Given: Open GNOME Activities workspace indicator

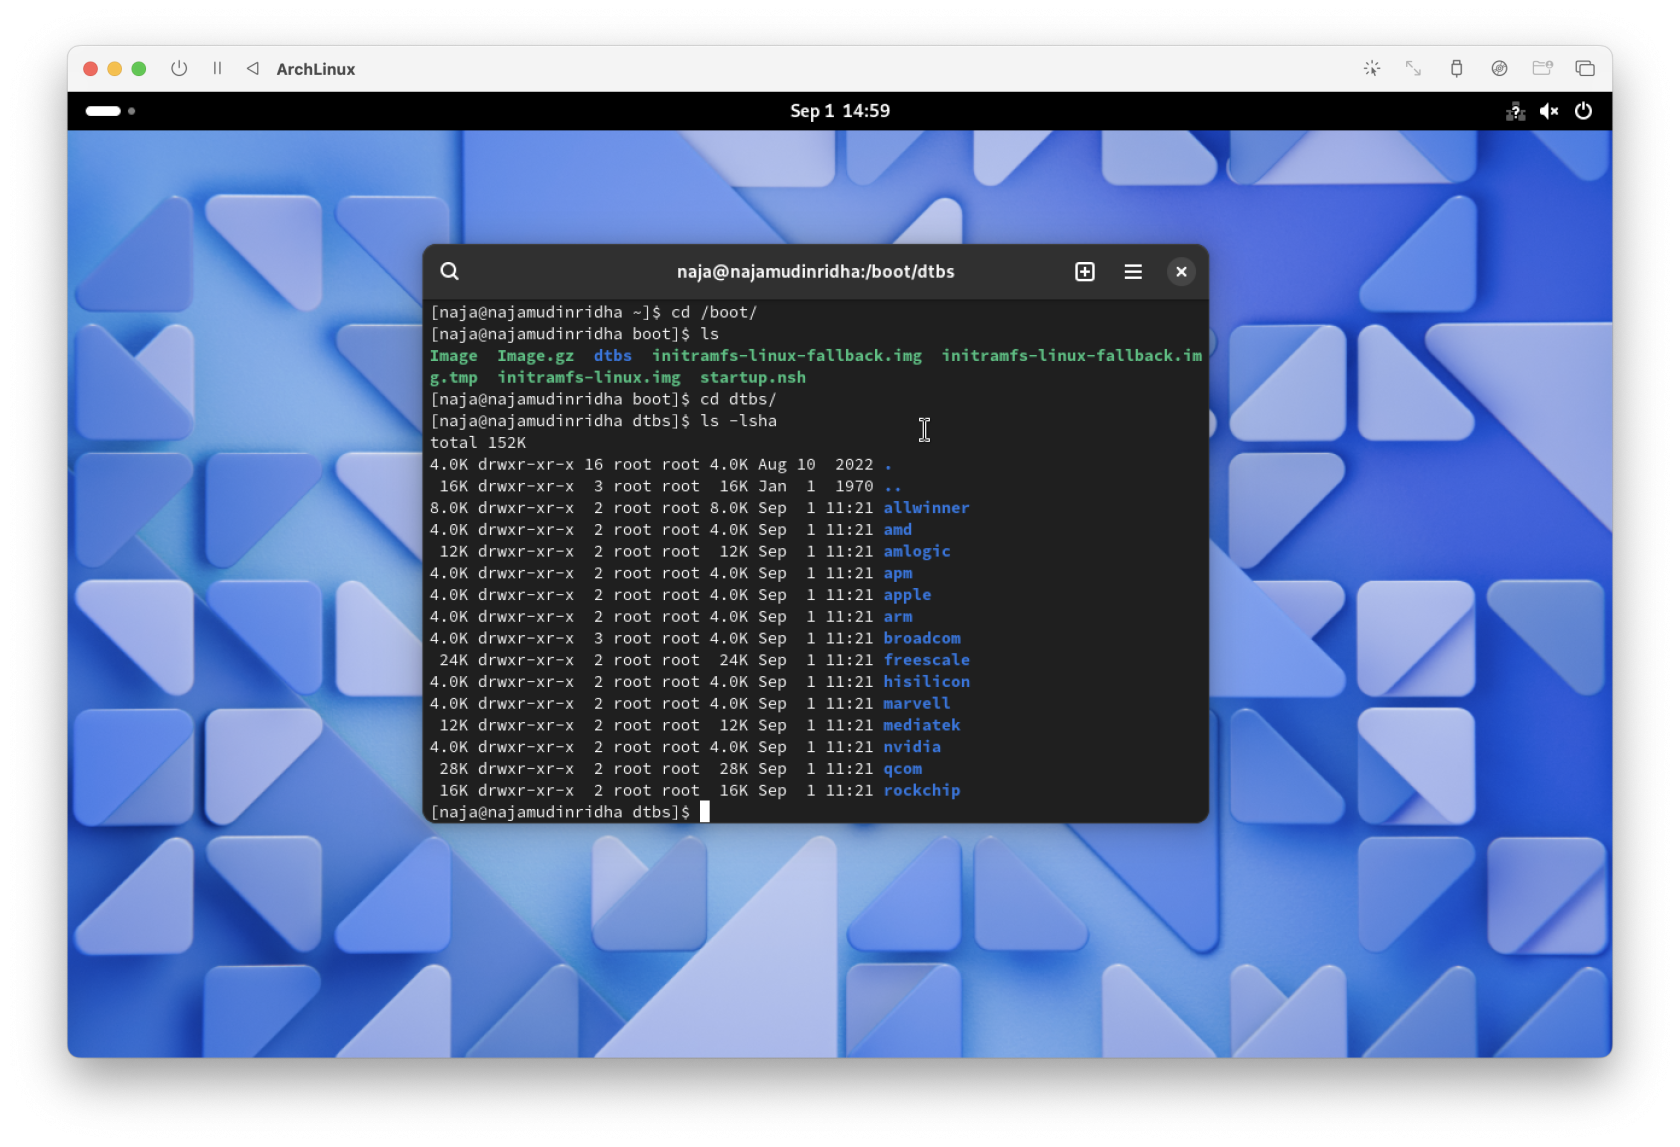Looking at the screenshot, I should [x=110, y=111].
